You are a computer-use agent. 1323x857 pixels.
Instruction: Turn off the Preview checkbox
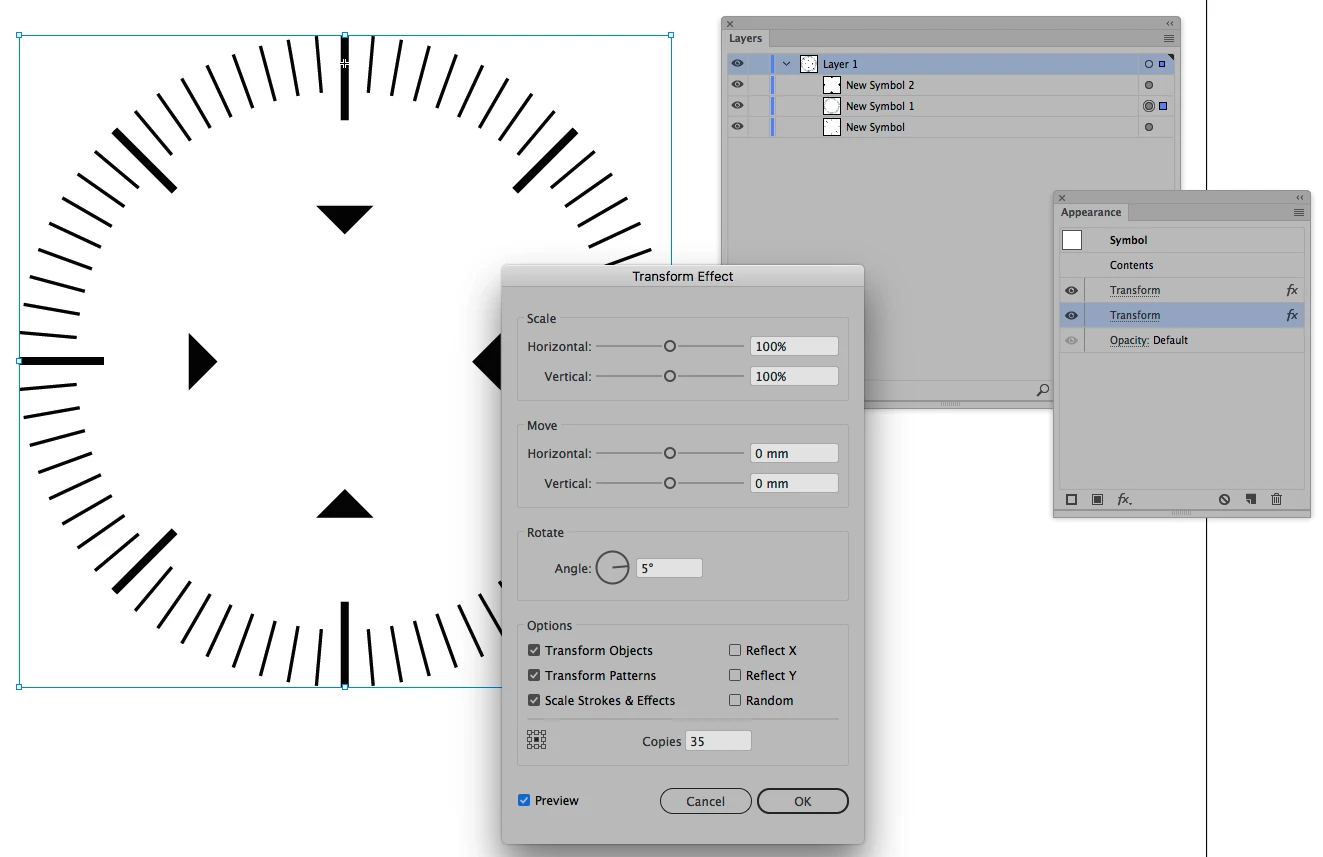tap(524, 800)
